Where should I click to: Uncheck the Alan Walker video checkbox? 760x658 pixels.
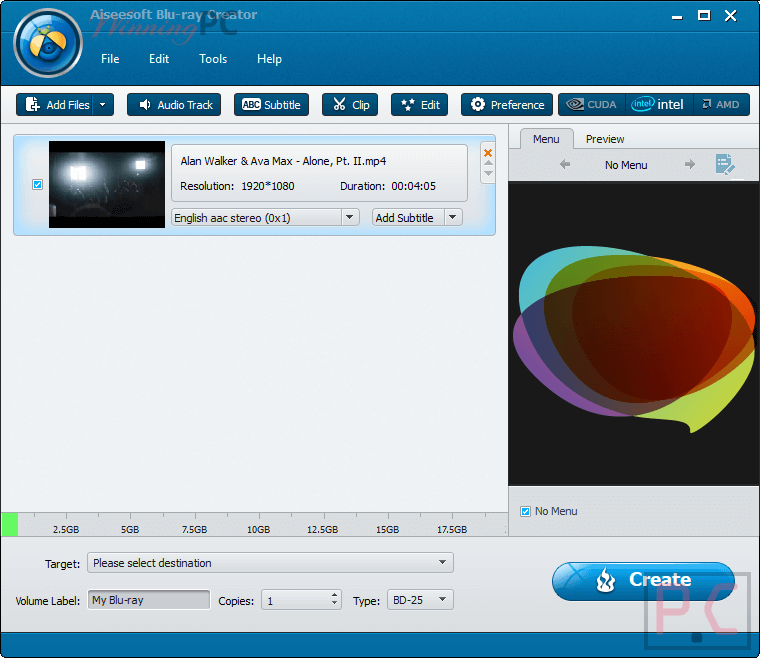pyautogui.click(x=37, y=185)
